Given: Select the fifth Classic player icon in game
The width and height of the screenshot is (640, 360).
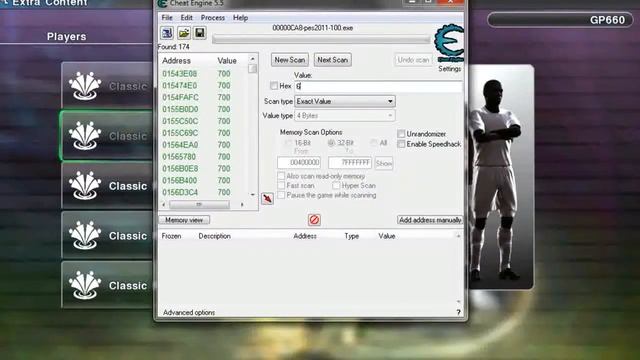Looking at the screenshot, I should (85, 286).
